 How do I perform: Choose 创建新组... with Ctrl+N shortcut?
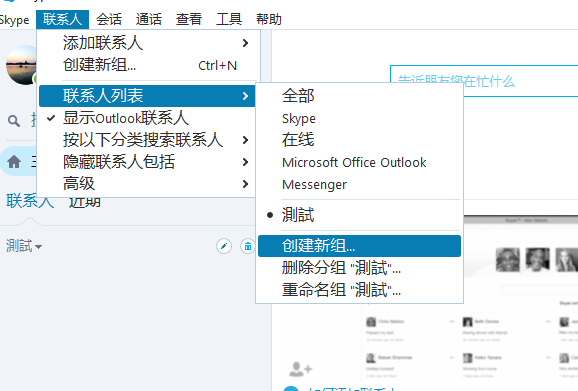tap(147, 65)
